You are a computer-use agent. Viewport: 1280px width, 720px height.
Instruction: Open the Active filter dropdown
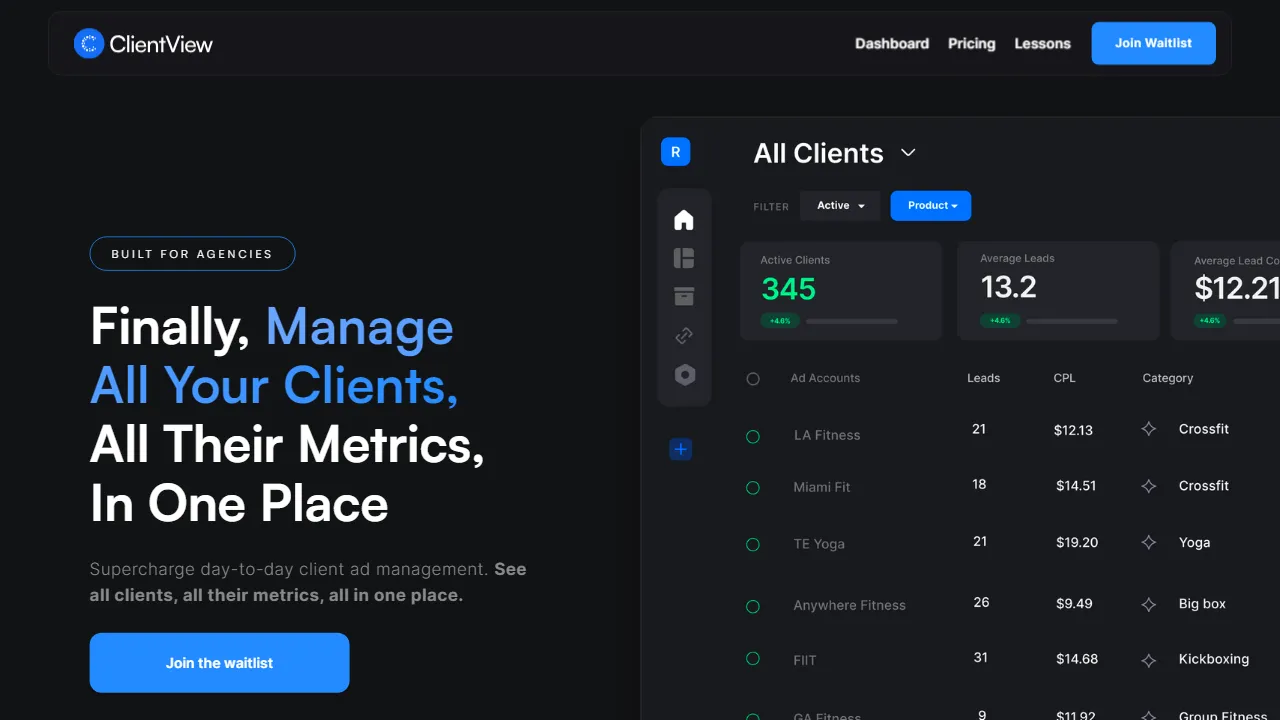pyautogui.click(x=840, y=206)
